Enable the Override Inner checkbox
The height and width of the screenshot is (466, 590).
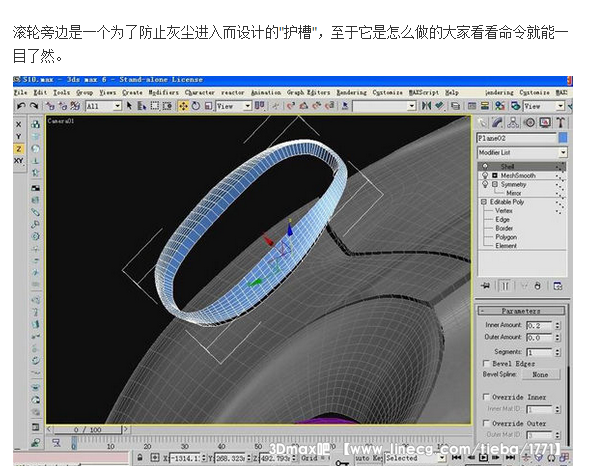[486, 397]
